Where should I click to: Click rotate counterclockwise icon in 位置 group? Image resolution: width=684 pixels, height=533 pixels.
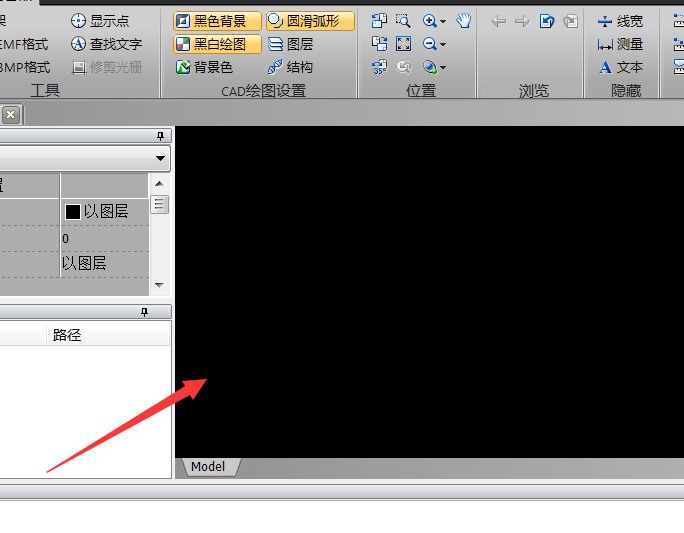(x=379, y=20)
